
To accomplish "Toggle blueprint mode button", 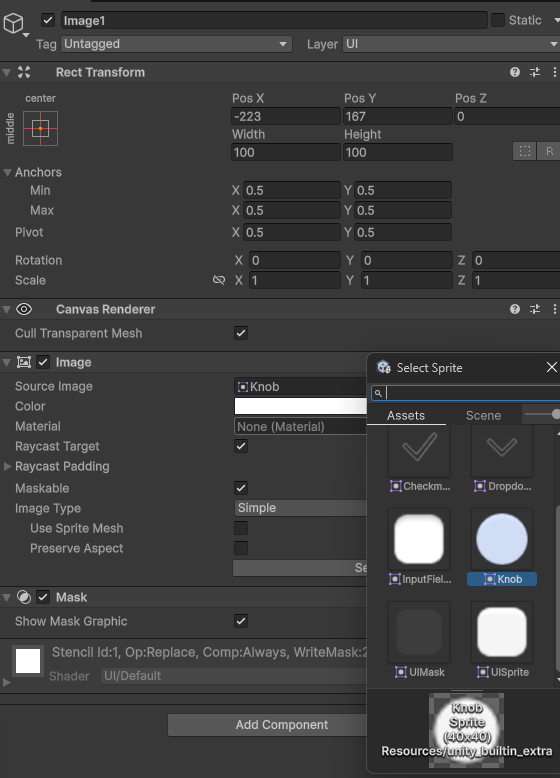I will click(x=525, y=151).
